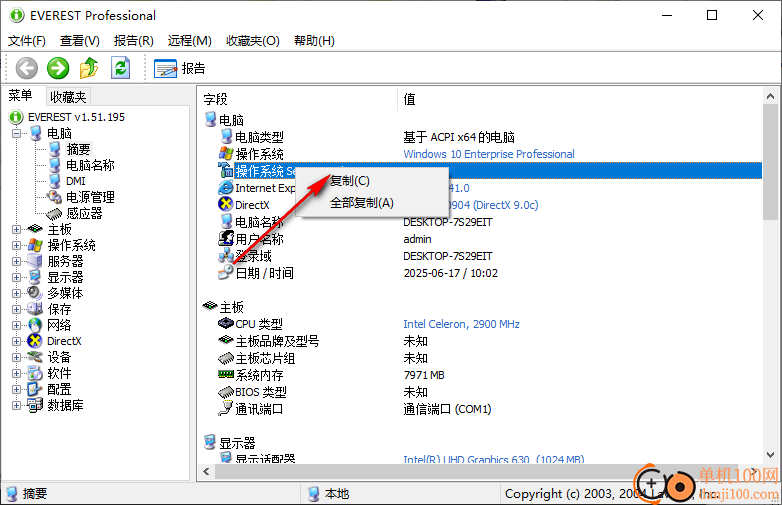Open the 收藏夹(O) menu
This screenshot has width=782, height=505.
[253, 40]
